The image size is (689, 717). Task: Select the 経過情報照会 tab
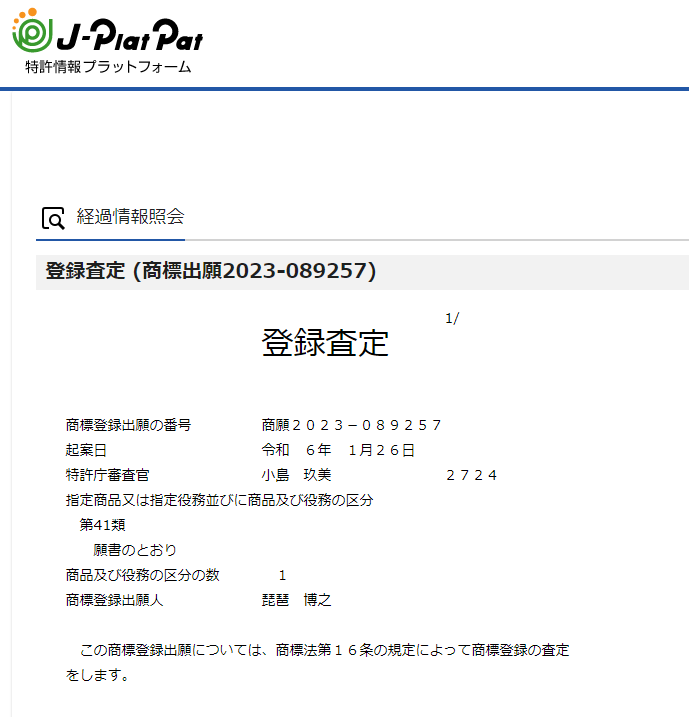click(130, 217)
